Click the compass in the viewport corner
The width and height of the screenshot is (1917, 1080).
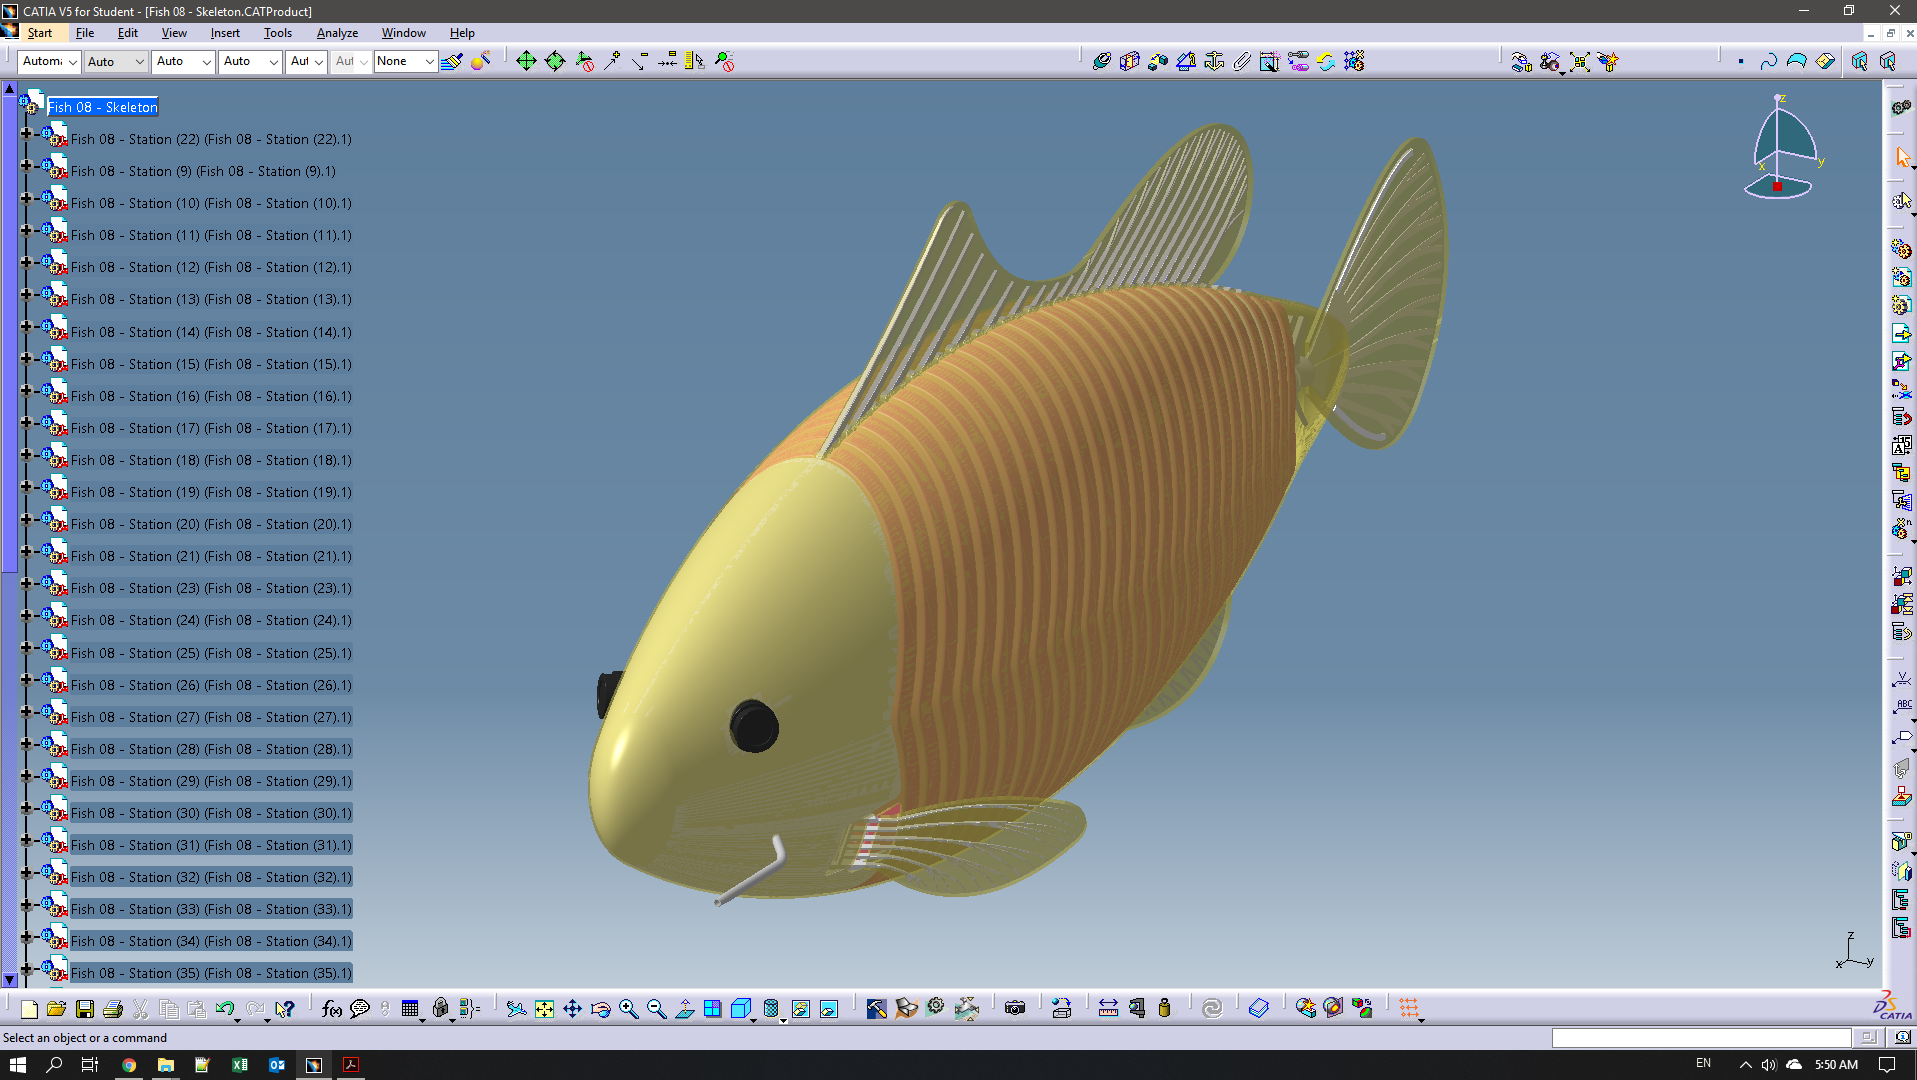click(x=1786, y=148)
